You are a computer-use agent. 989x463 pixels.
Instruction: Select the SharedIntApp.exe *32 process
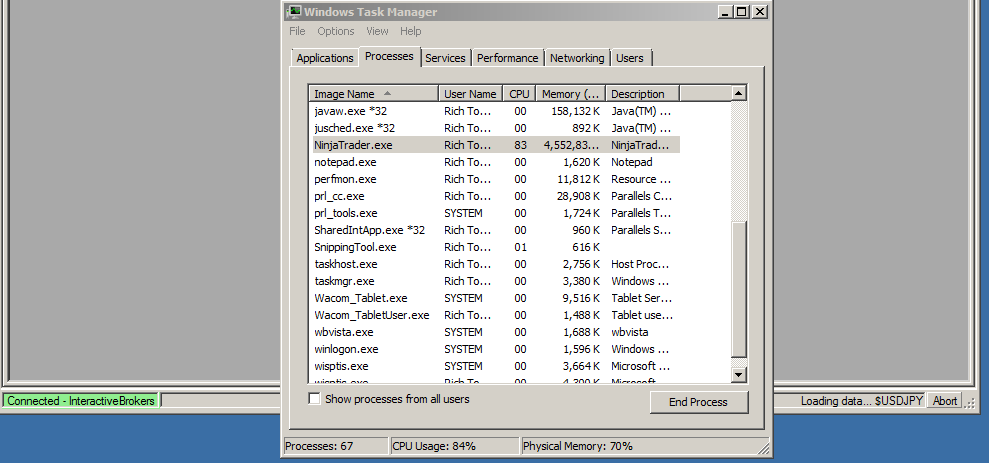496,230
